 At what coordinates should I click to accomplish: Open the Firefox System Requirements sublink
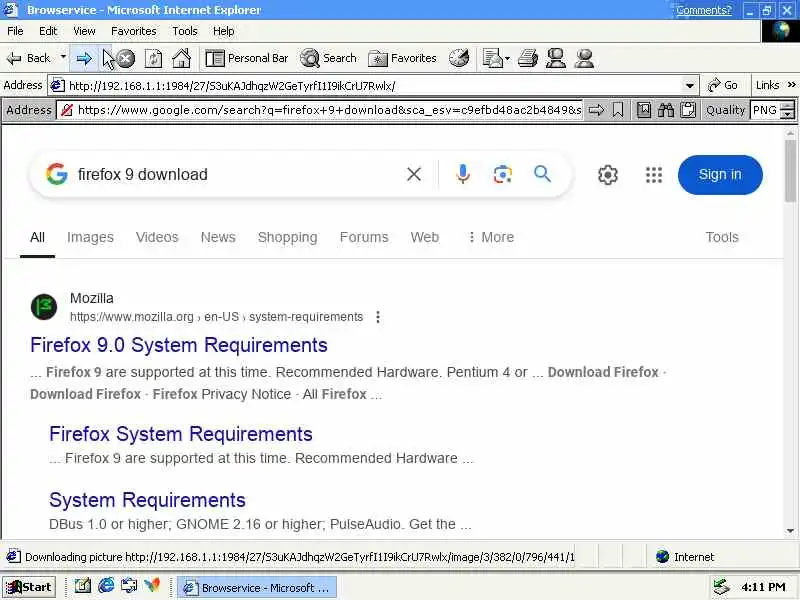181,434
